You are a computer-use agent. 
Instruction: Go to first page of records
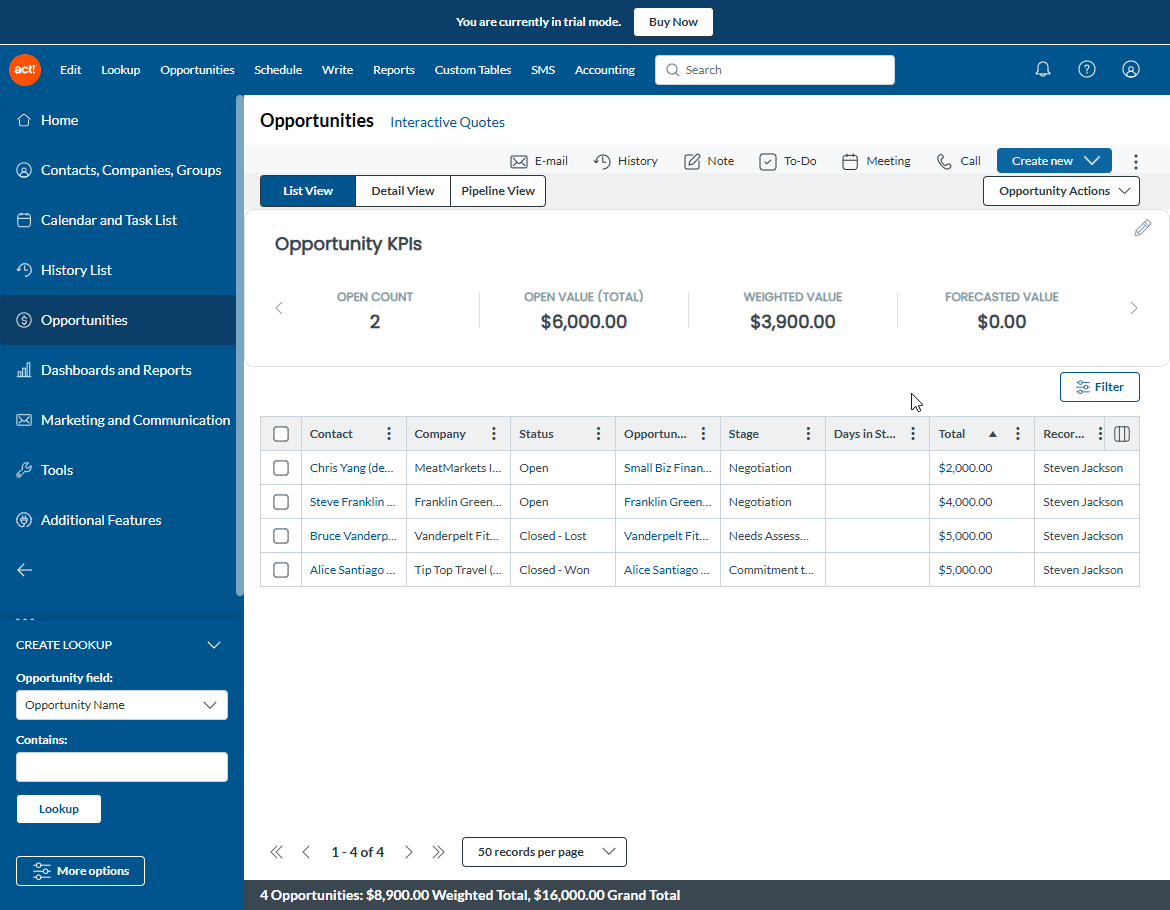click(276, 852)
